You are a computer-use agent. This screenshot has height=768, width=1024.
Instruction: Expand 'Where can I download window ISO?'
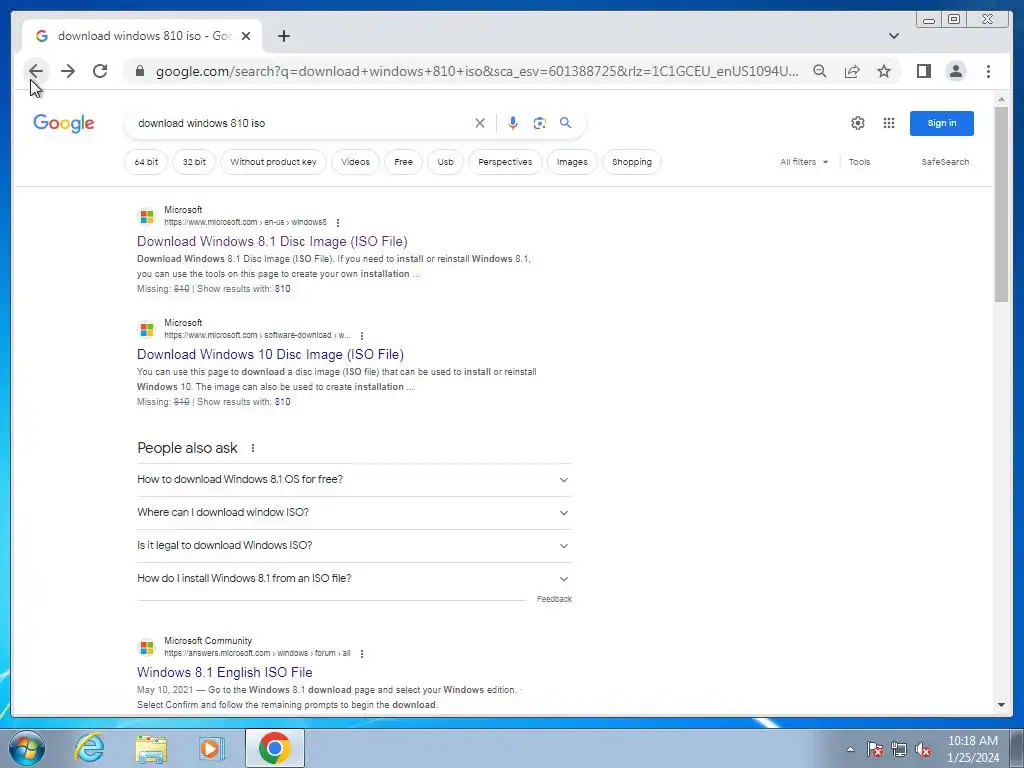click(354, 513)
